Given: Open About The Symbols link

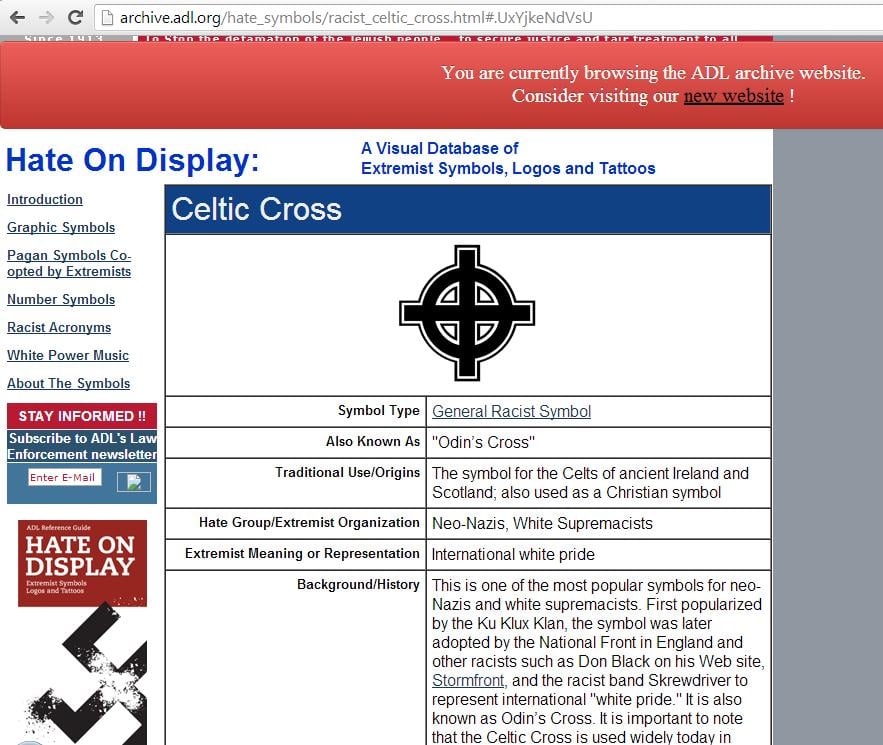Looking at the screenshot, I should [68, 383].
